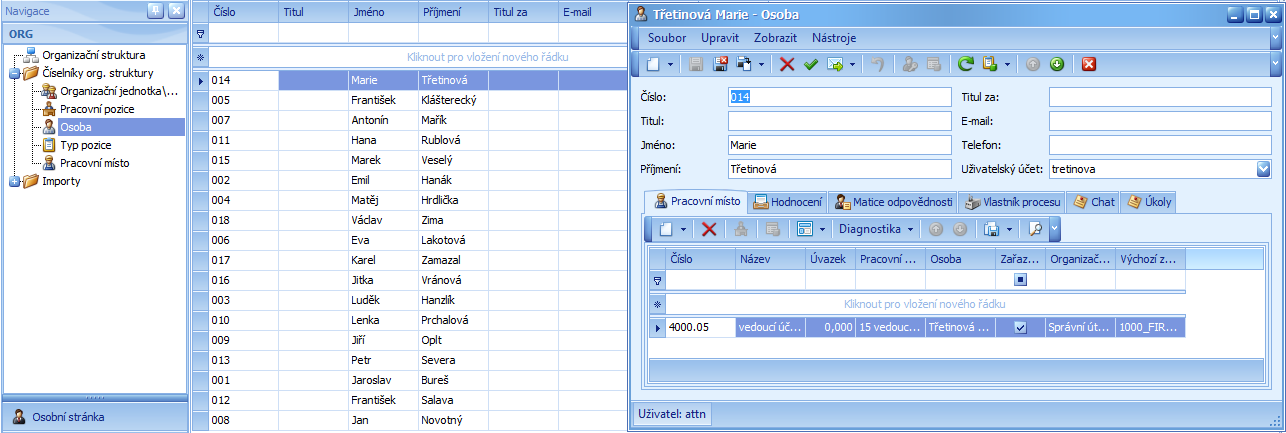Click the send envelope with arrow icon
Viewport: 1286px width, 433px height.
click(835, 64)
